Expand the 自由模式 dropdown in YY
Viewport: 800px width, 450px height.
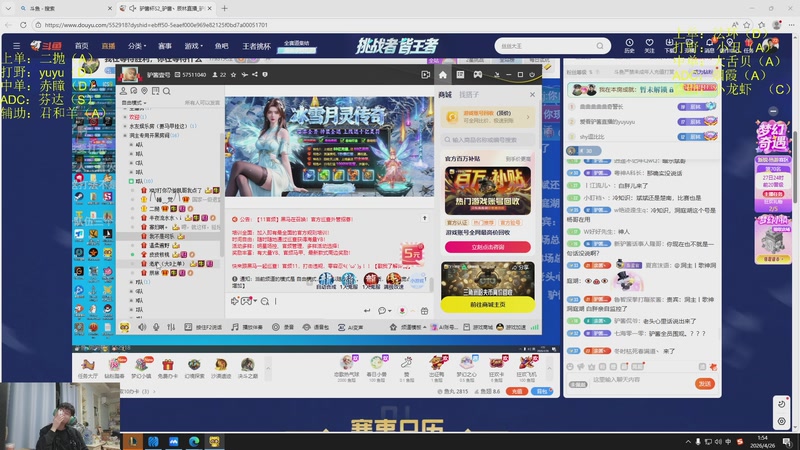coord(134,103)
